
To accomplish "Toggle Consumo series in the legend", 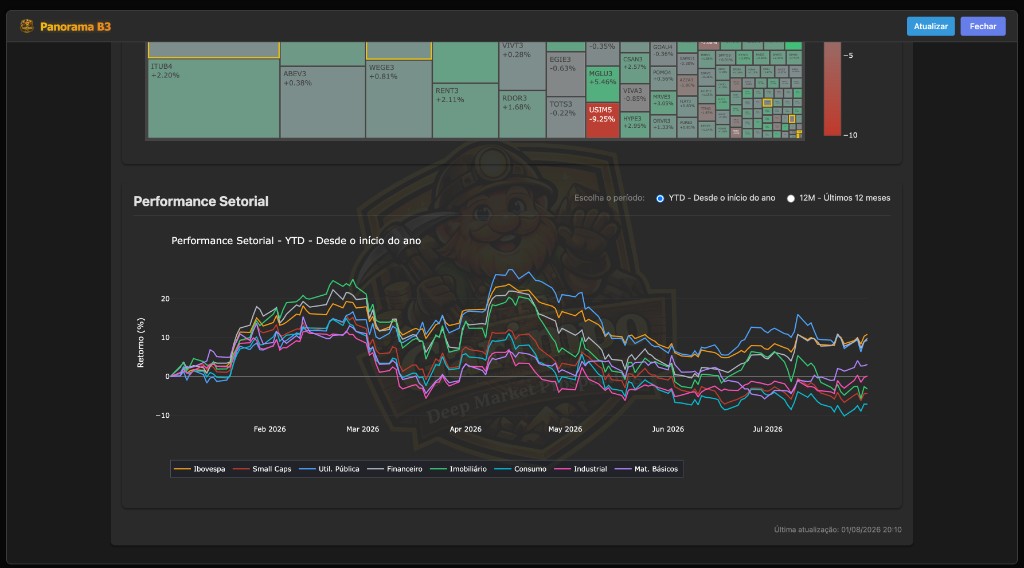I will point(520,469).
